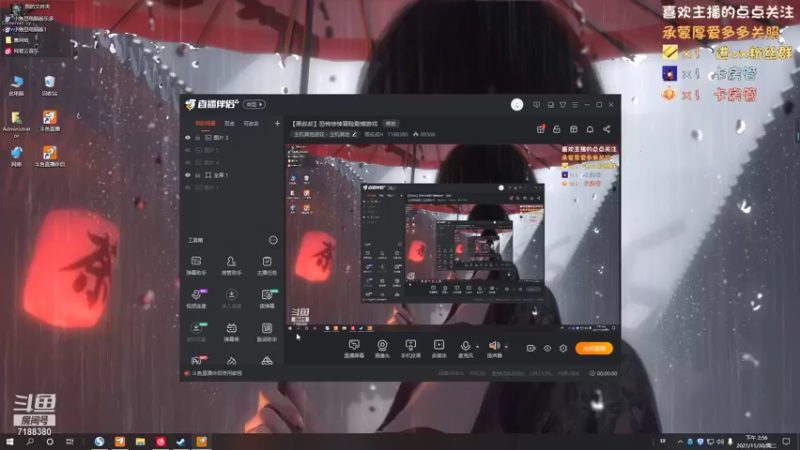Edit the stream category with the pencil icon
This screenshot has height=450, width=800.
coord(355,134)
